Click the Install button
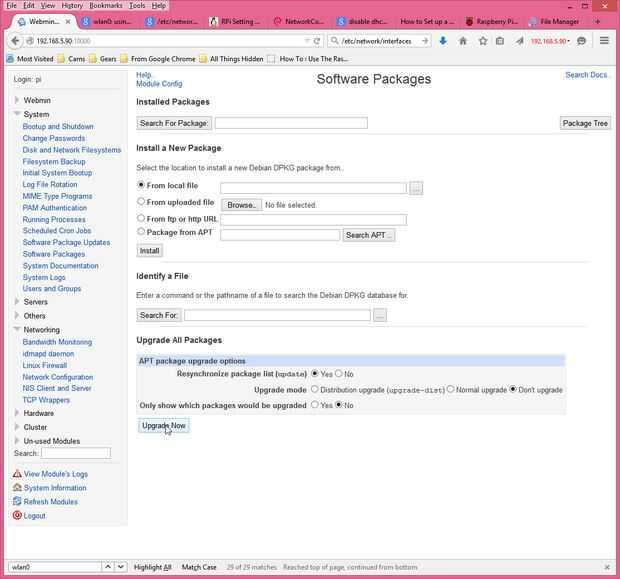Screen dimensions: 620x579 149,251
